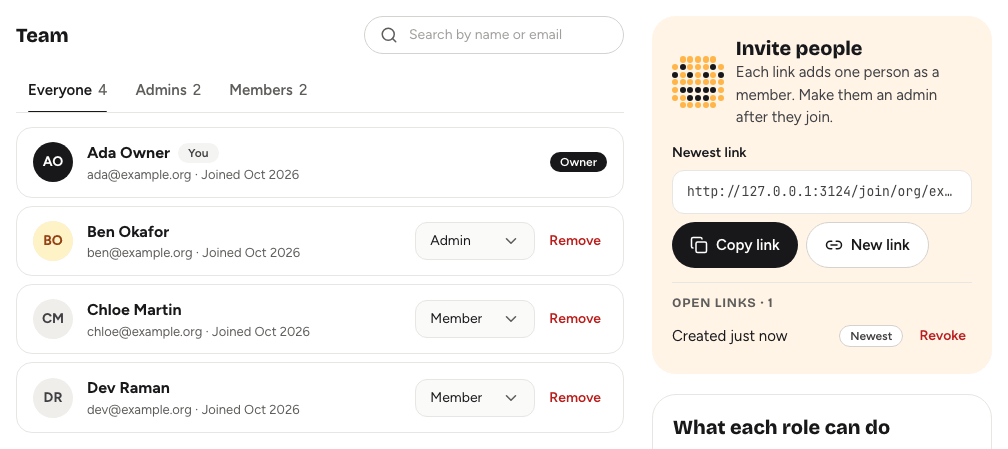1008x449 pixels.
Task: Click the search magnifier icon
Action: pos(389,35)
